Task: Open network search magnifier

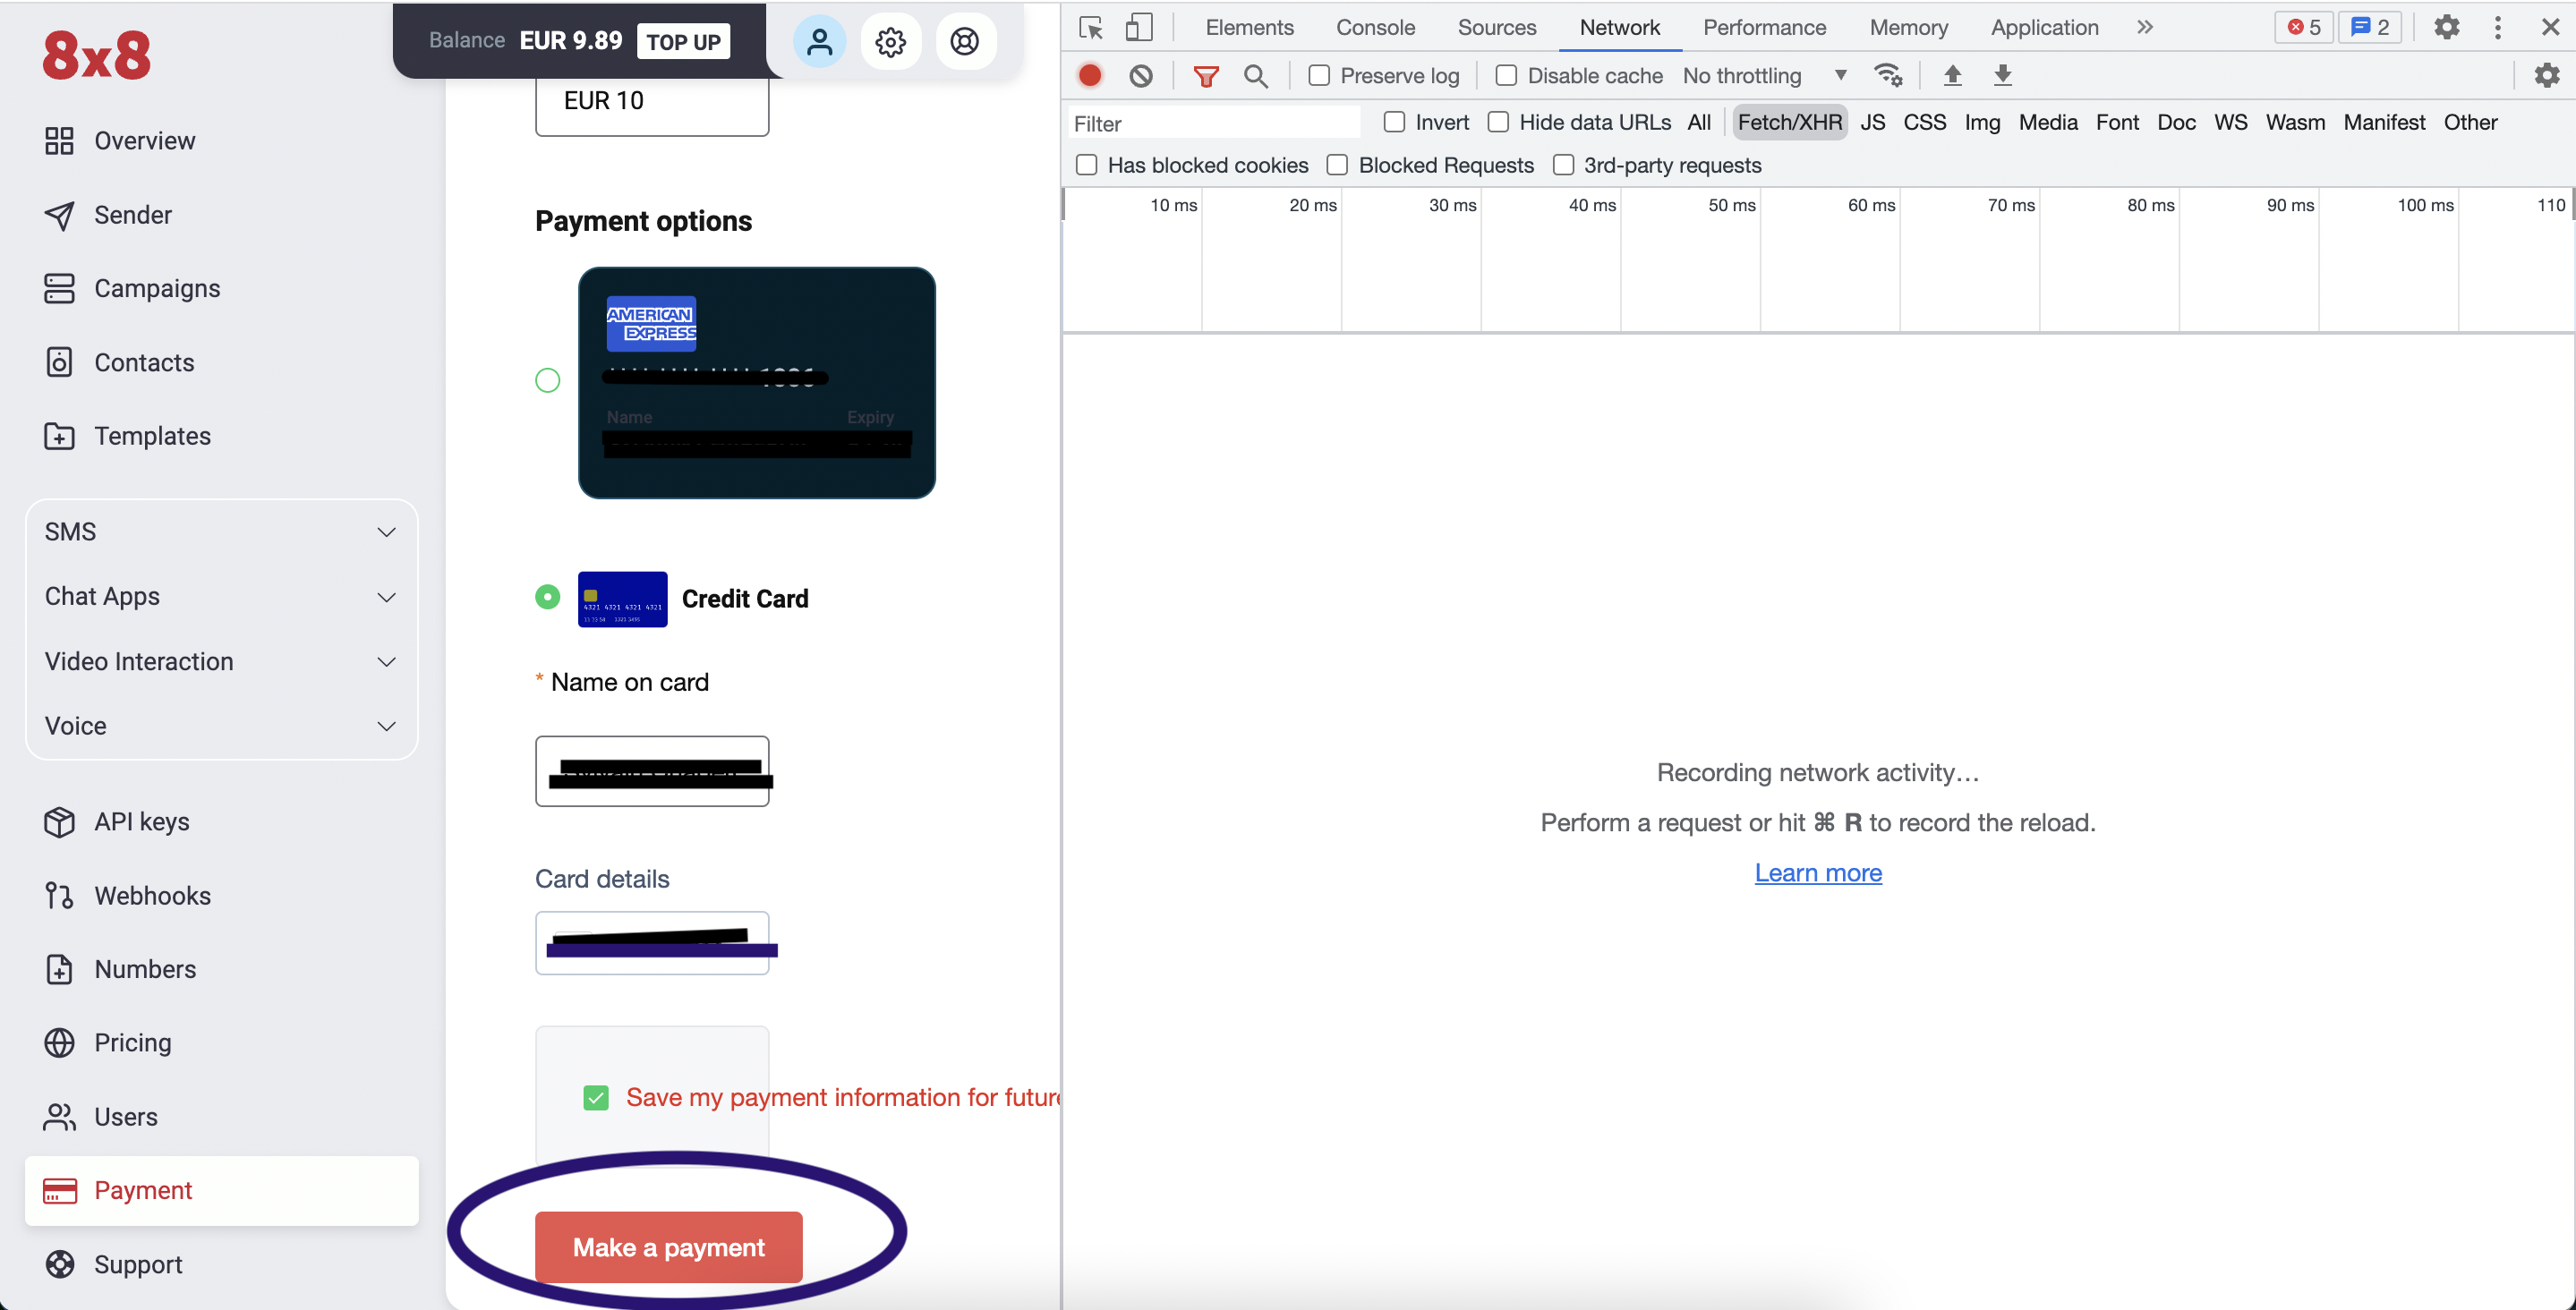Action: click(1256, 75)
